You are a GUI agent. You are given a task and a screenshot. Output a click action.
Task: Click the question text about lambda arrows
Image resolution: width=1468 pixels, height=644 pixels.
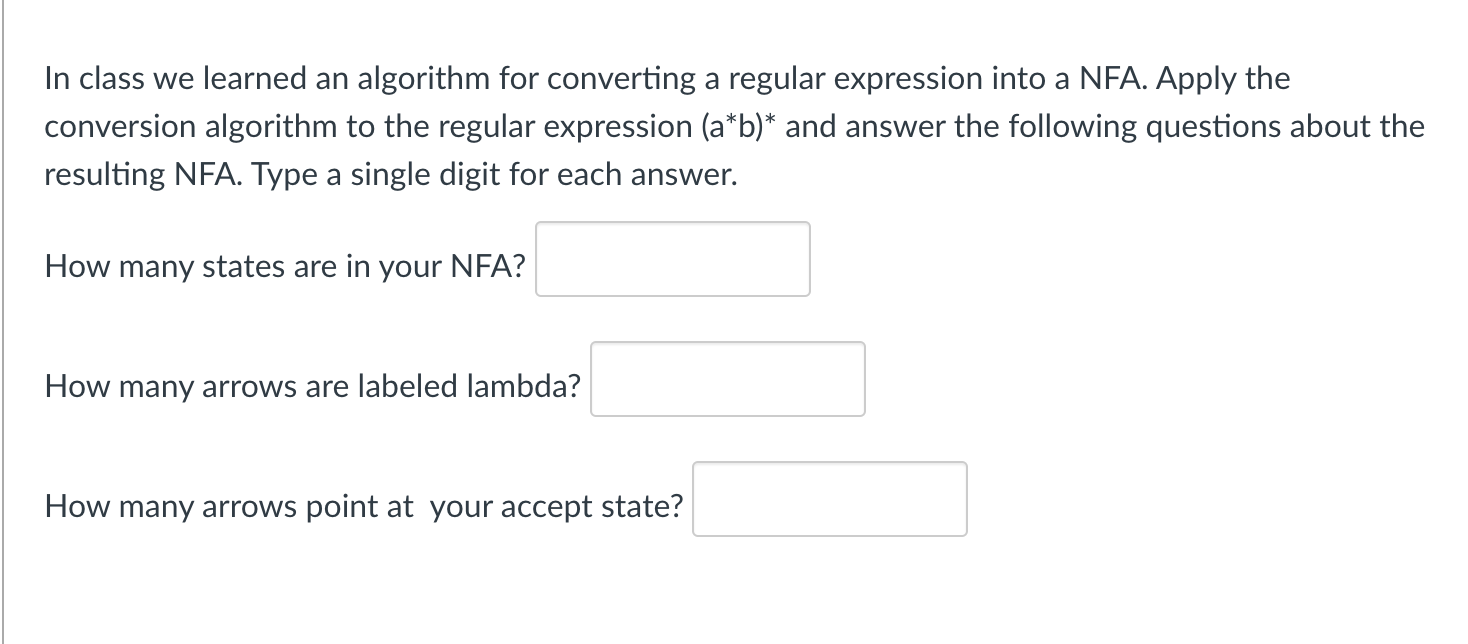[x=313, y=386]
